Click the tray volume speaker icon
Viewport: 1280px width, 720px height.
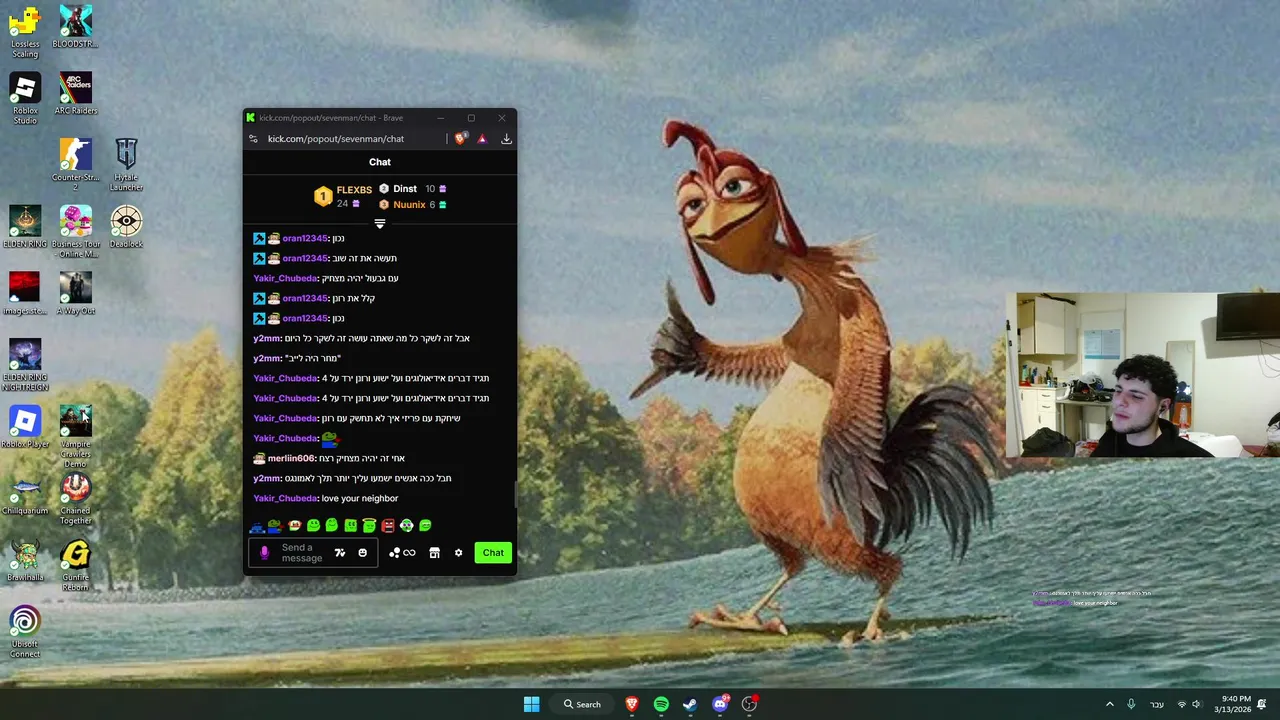(x=1196, y=704)
